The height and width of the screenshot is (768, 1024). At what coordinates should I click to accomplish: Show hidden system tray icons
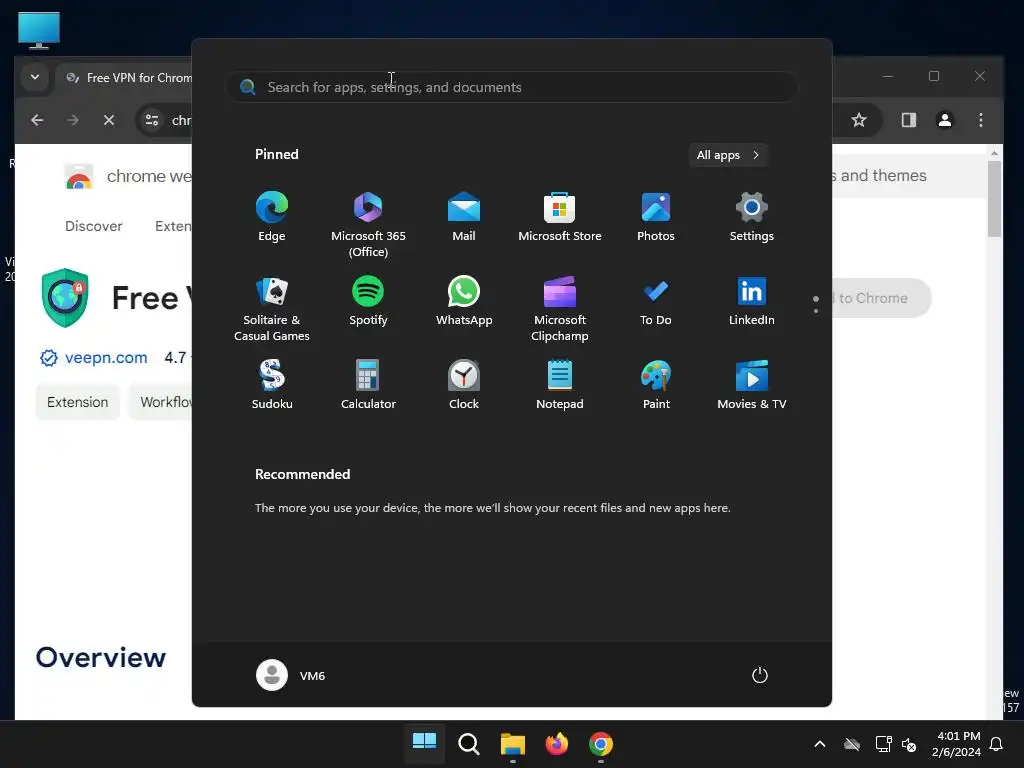[x=820, y=744]
